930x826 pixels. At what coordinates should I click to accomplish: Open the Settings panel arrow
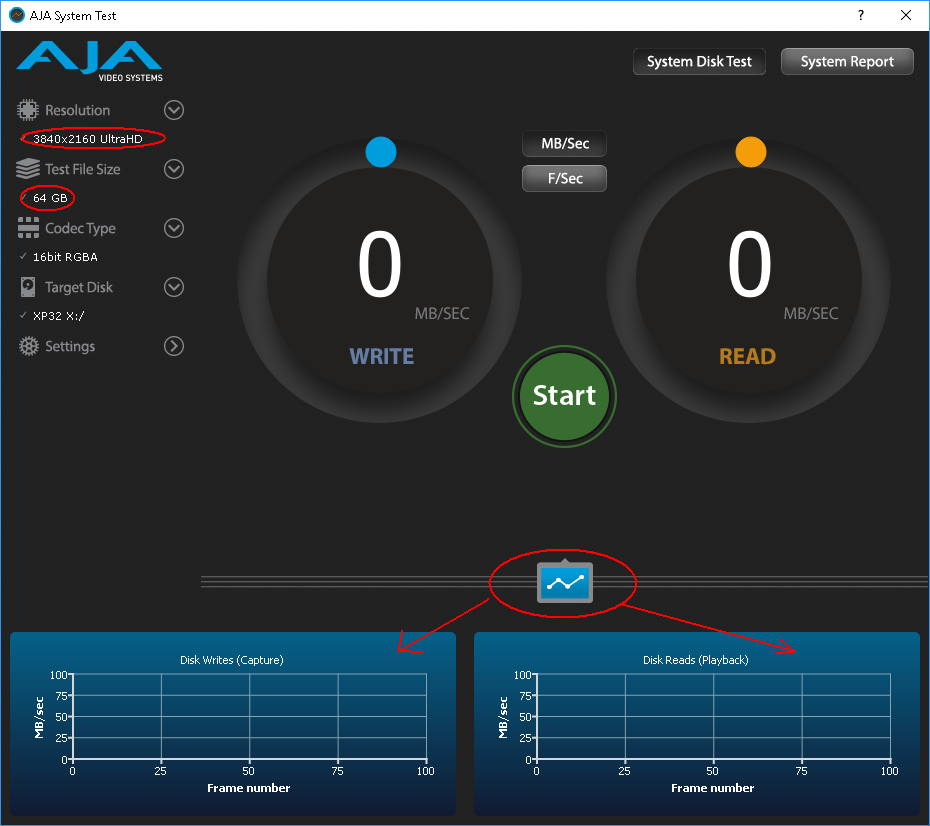click(174, 346)
